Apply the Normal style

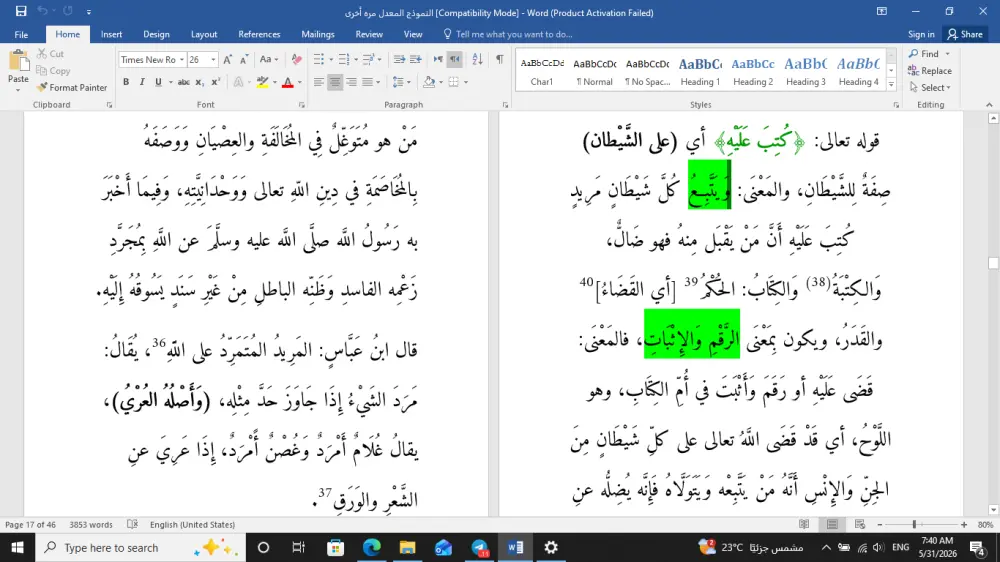pos(594,71)
